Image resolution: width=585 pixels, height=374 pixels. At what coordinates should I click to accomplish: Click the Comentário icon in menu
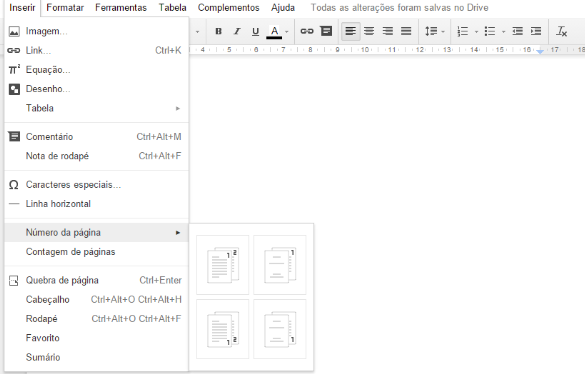[14, 137]
